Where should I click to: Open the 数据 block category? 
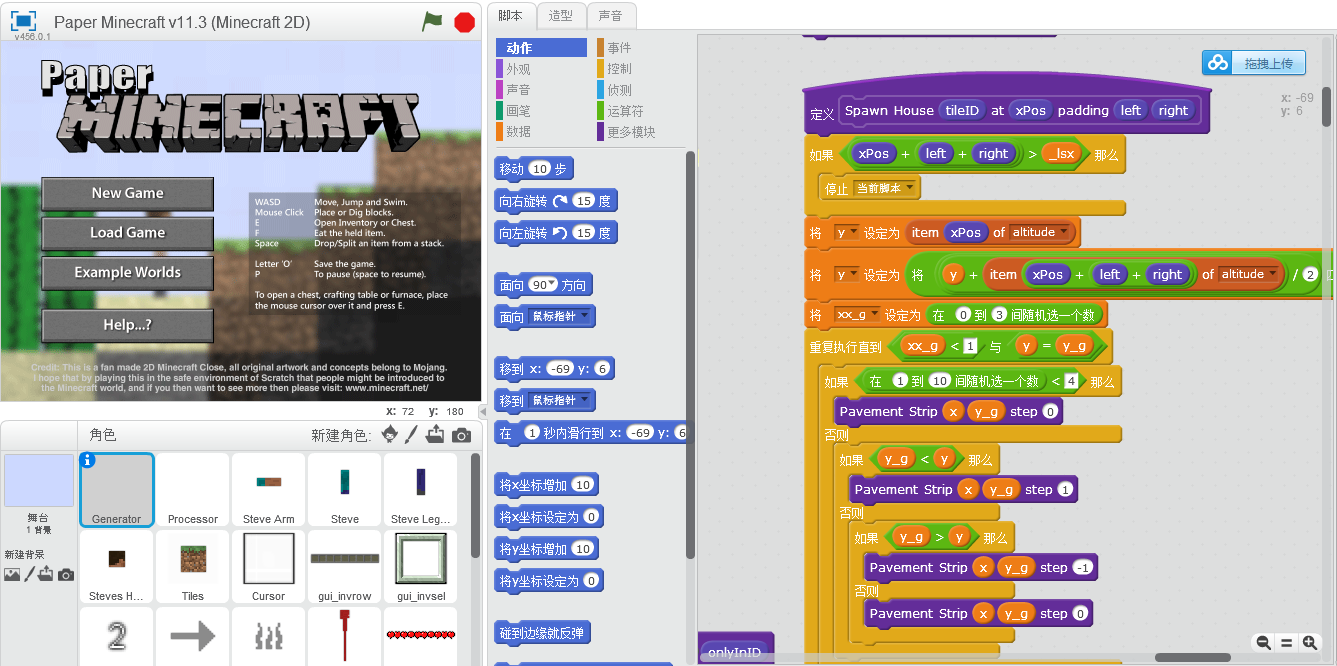[541, 131]
